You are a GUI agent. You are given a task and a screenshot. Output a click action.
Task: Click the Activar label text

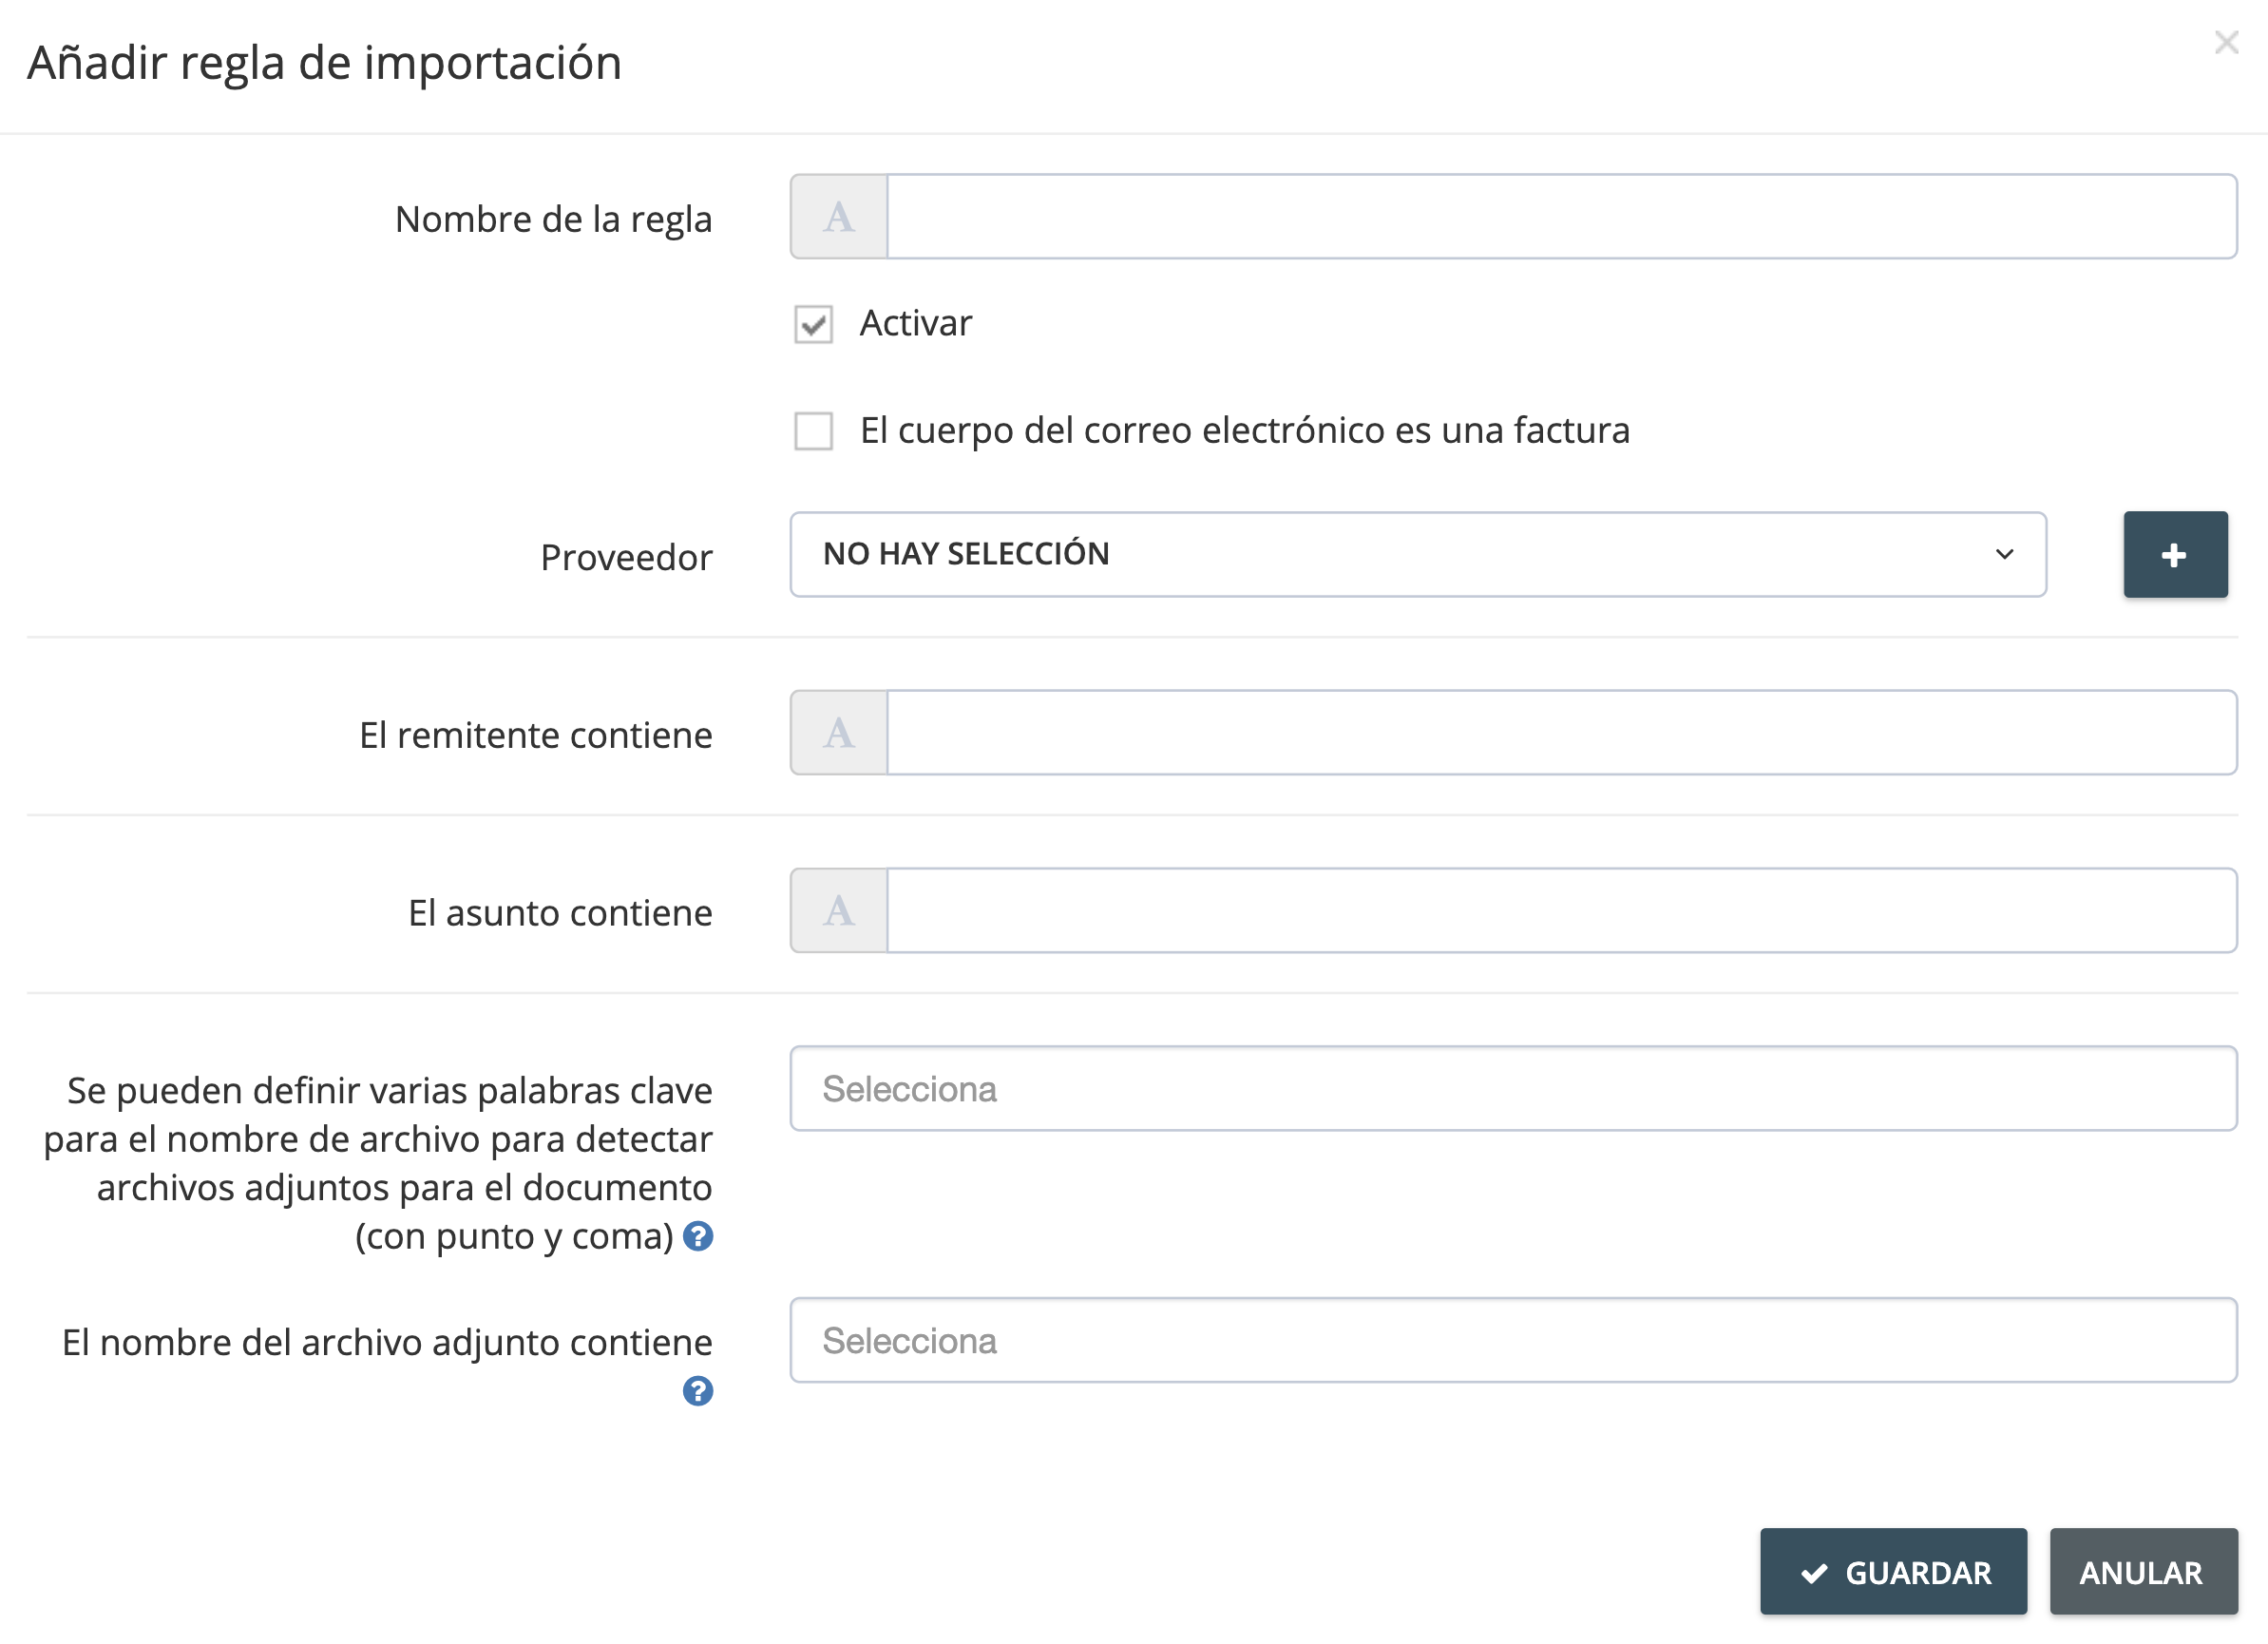(x=916, y=324)
